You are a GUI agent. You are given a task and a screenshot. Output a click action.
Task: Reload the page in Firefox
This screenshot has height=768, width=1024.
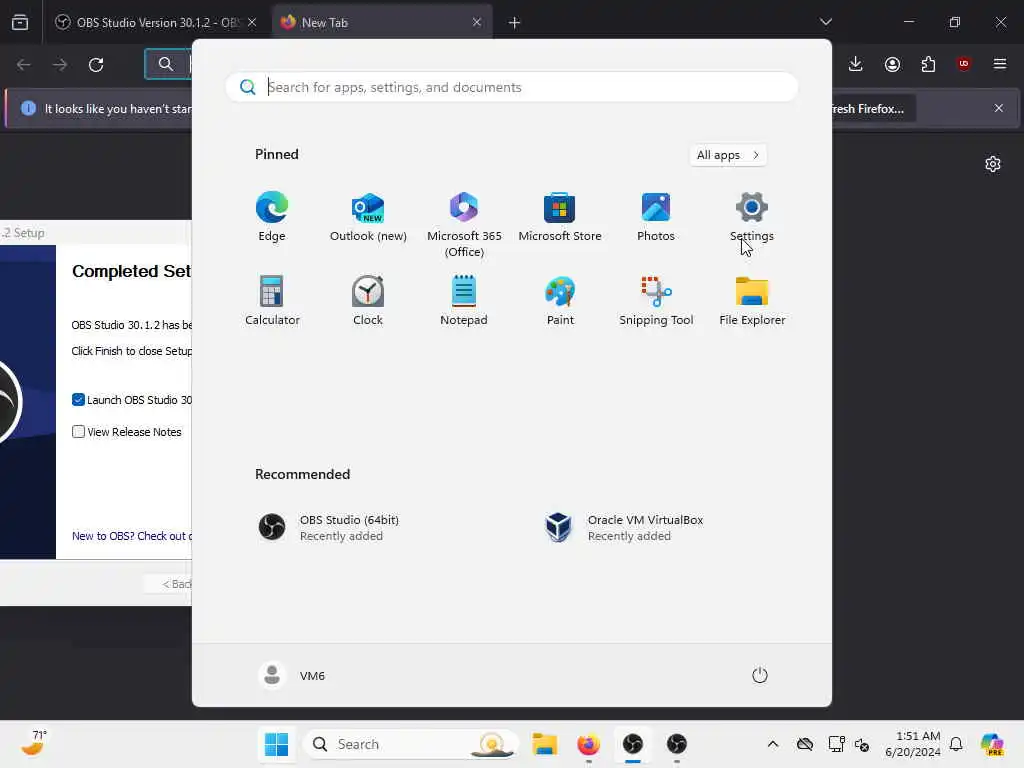pos(96,65)
